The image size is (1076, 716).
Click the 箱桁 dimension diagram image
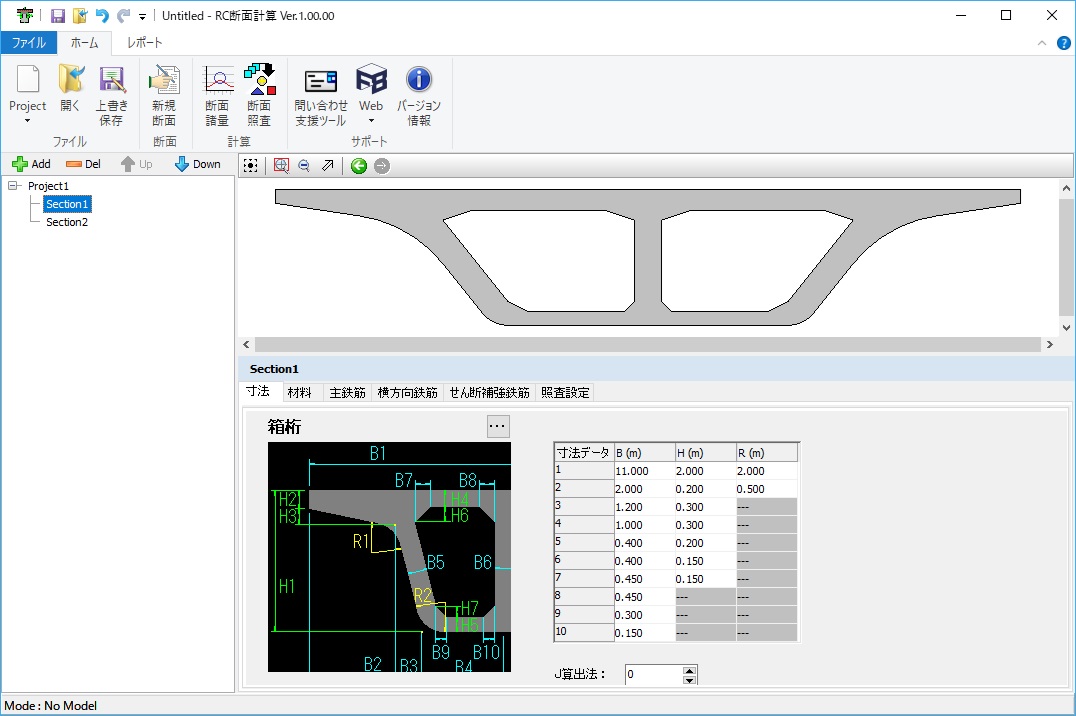[x=389, y=557]
